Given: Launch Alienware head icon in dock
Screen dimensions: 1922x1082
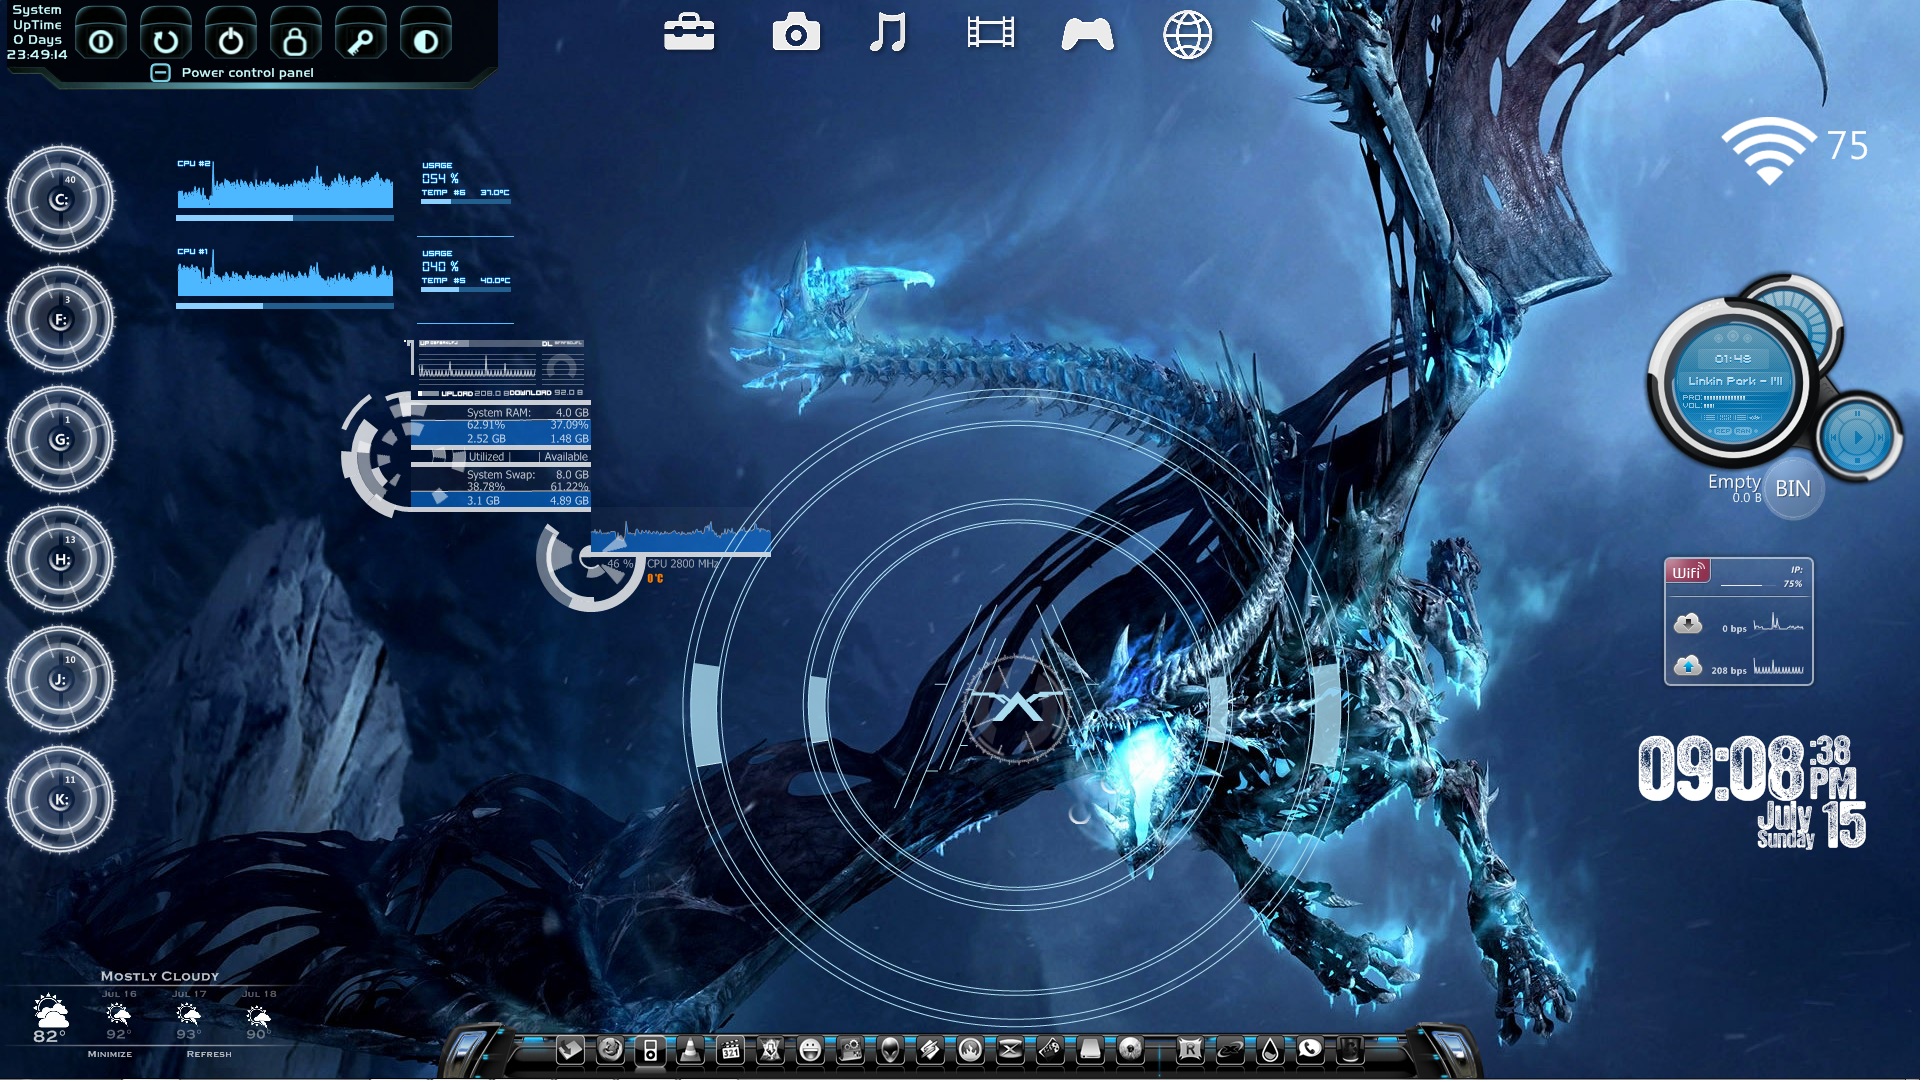Looking at the screenshot, I should 890,1049.
